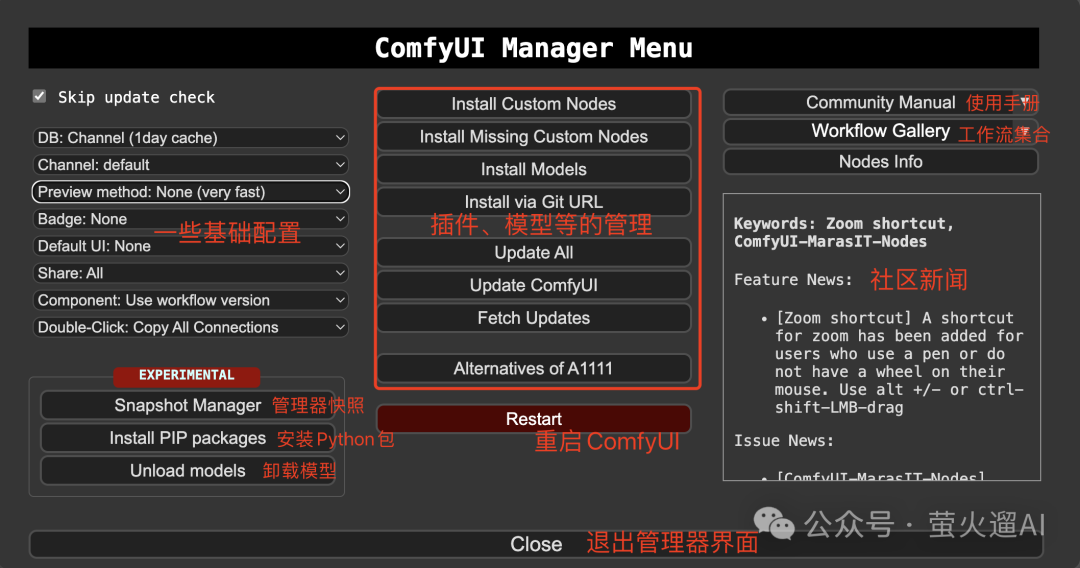The image size is (1080, 568).
Task: Close the ComfyUI Manager Menu
Action: [536, 544]
